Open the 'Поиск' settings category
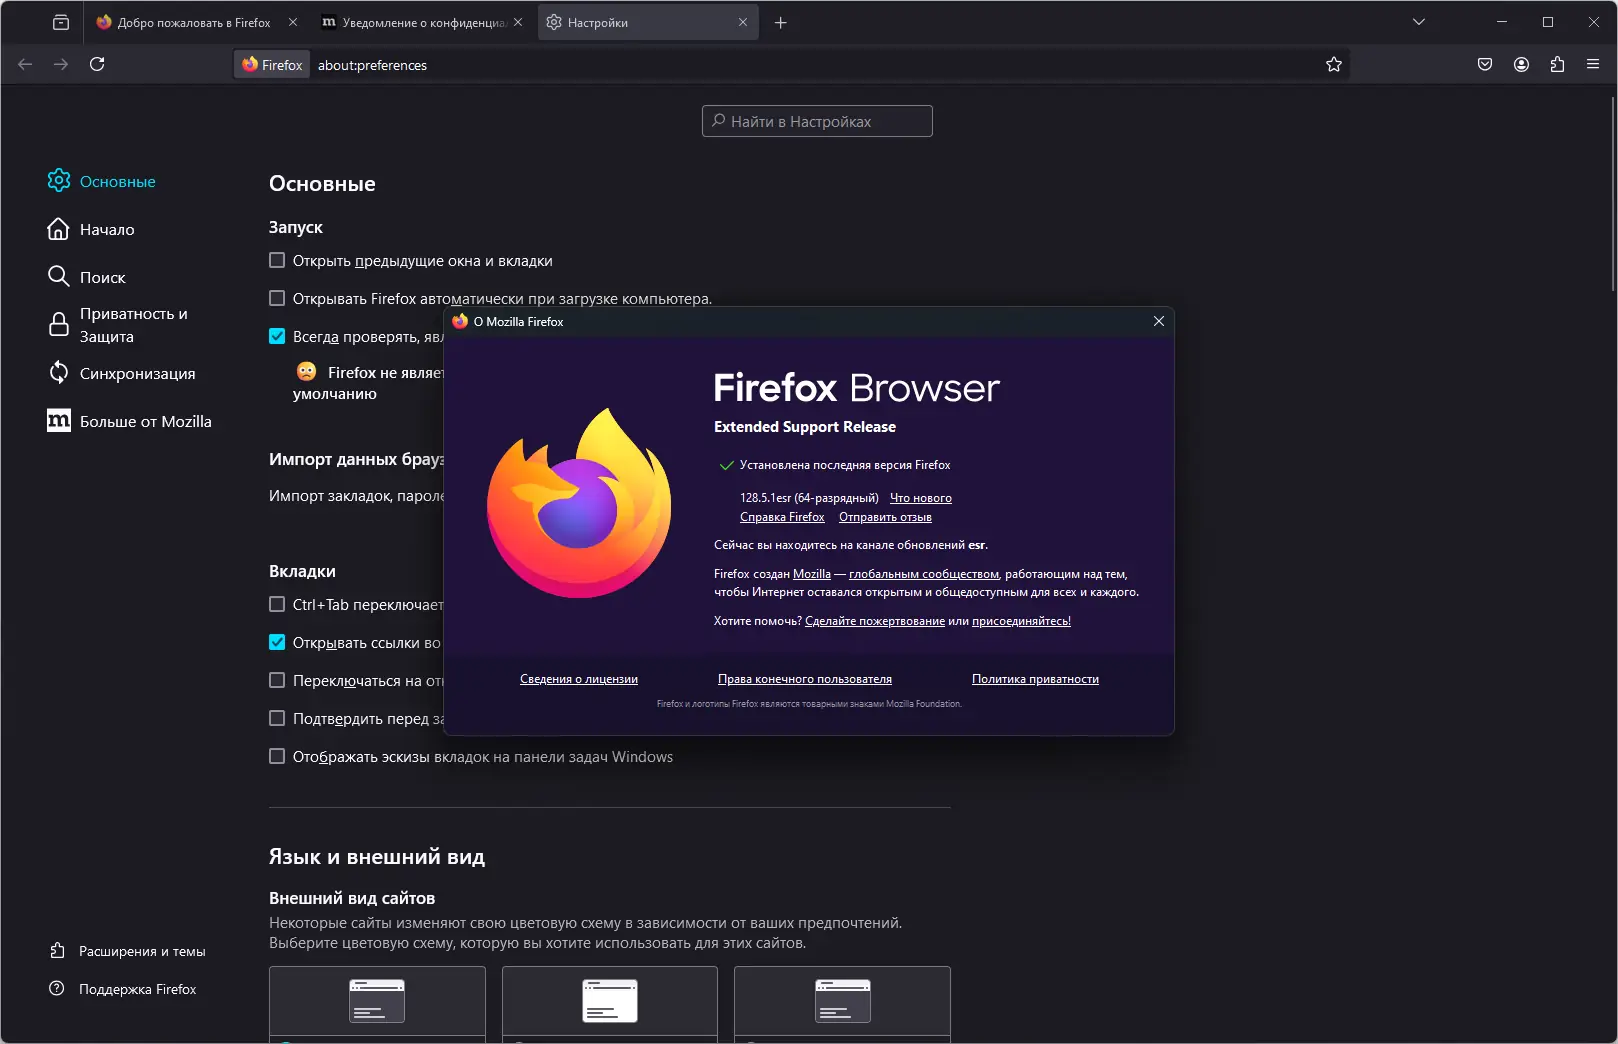The width and height of the screenshot is (1618, 1044). click(86, 277)
